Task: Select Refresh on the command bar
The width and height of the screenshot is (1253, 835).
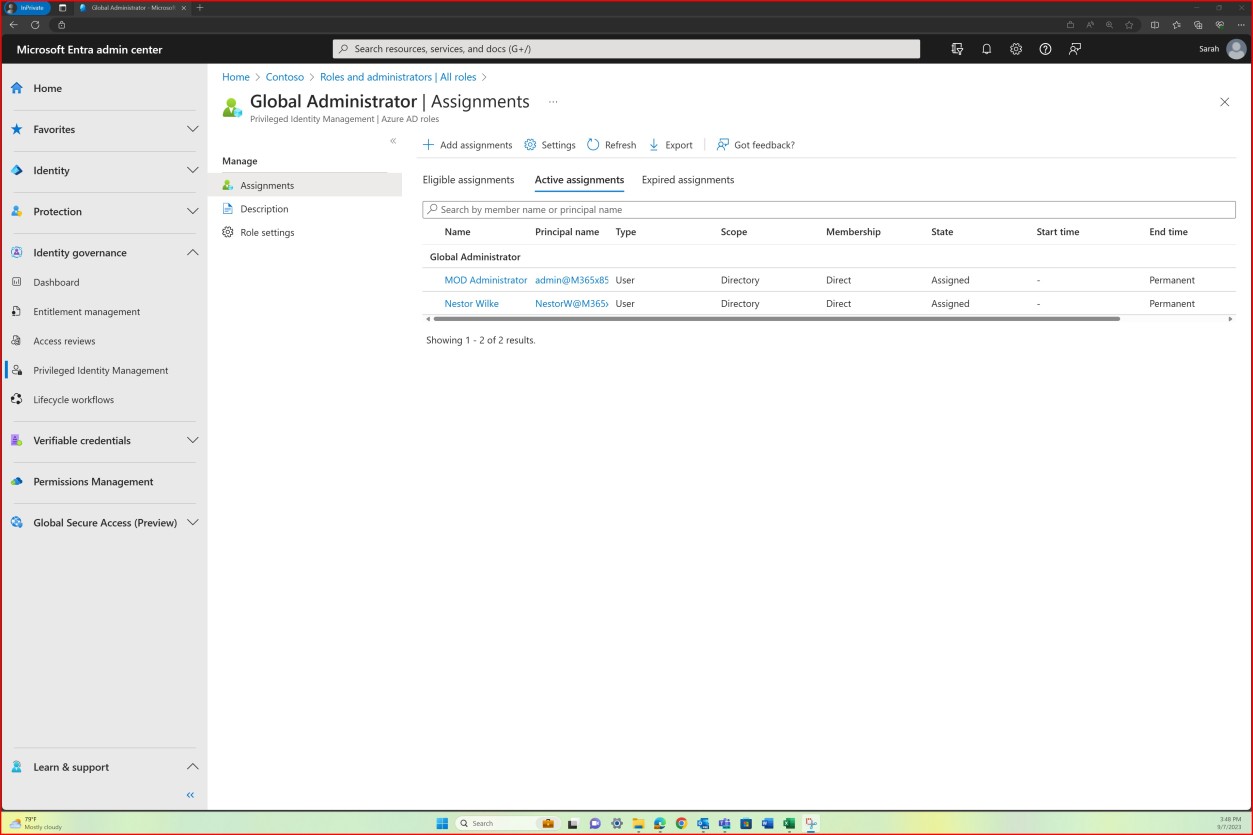Action: tap(610, 144)
